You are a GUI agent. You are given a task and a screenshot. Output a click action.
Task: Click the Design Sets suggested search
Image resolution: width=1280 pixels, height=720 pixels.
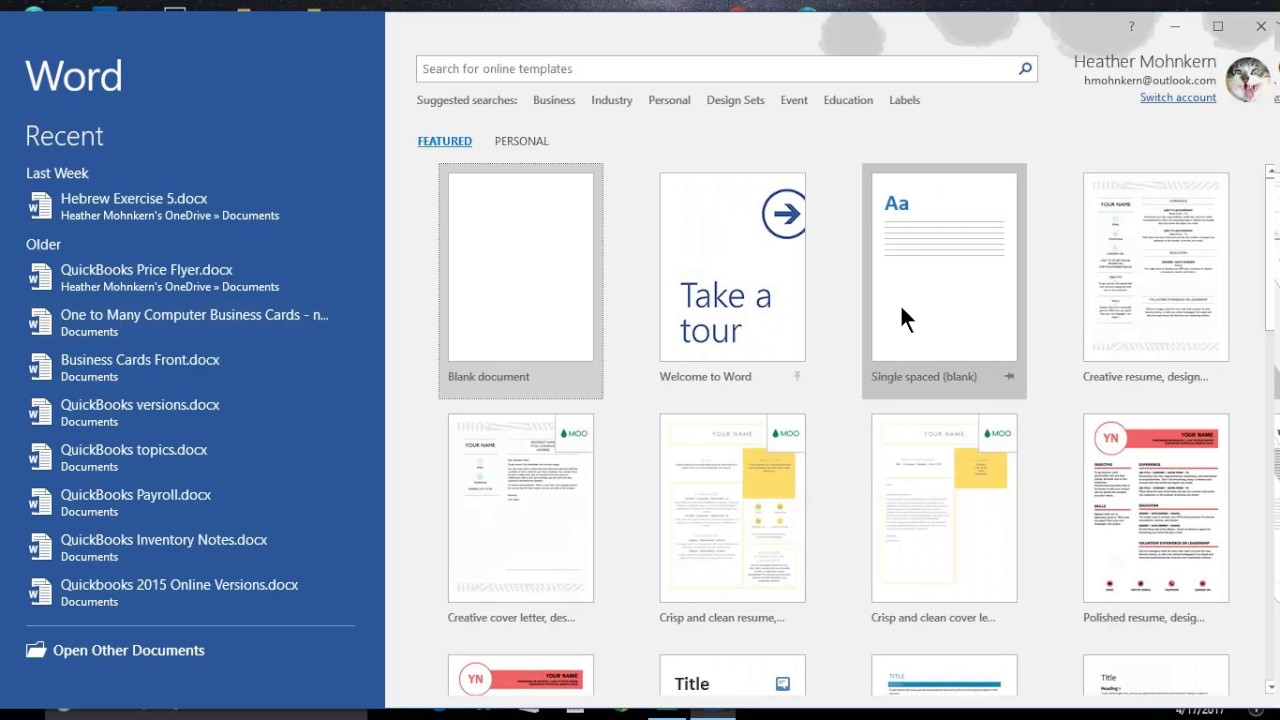(735, 100)
